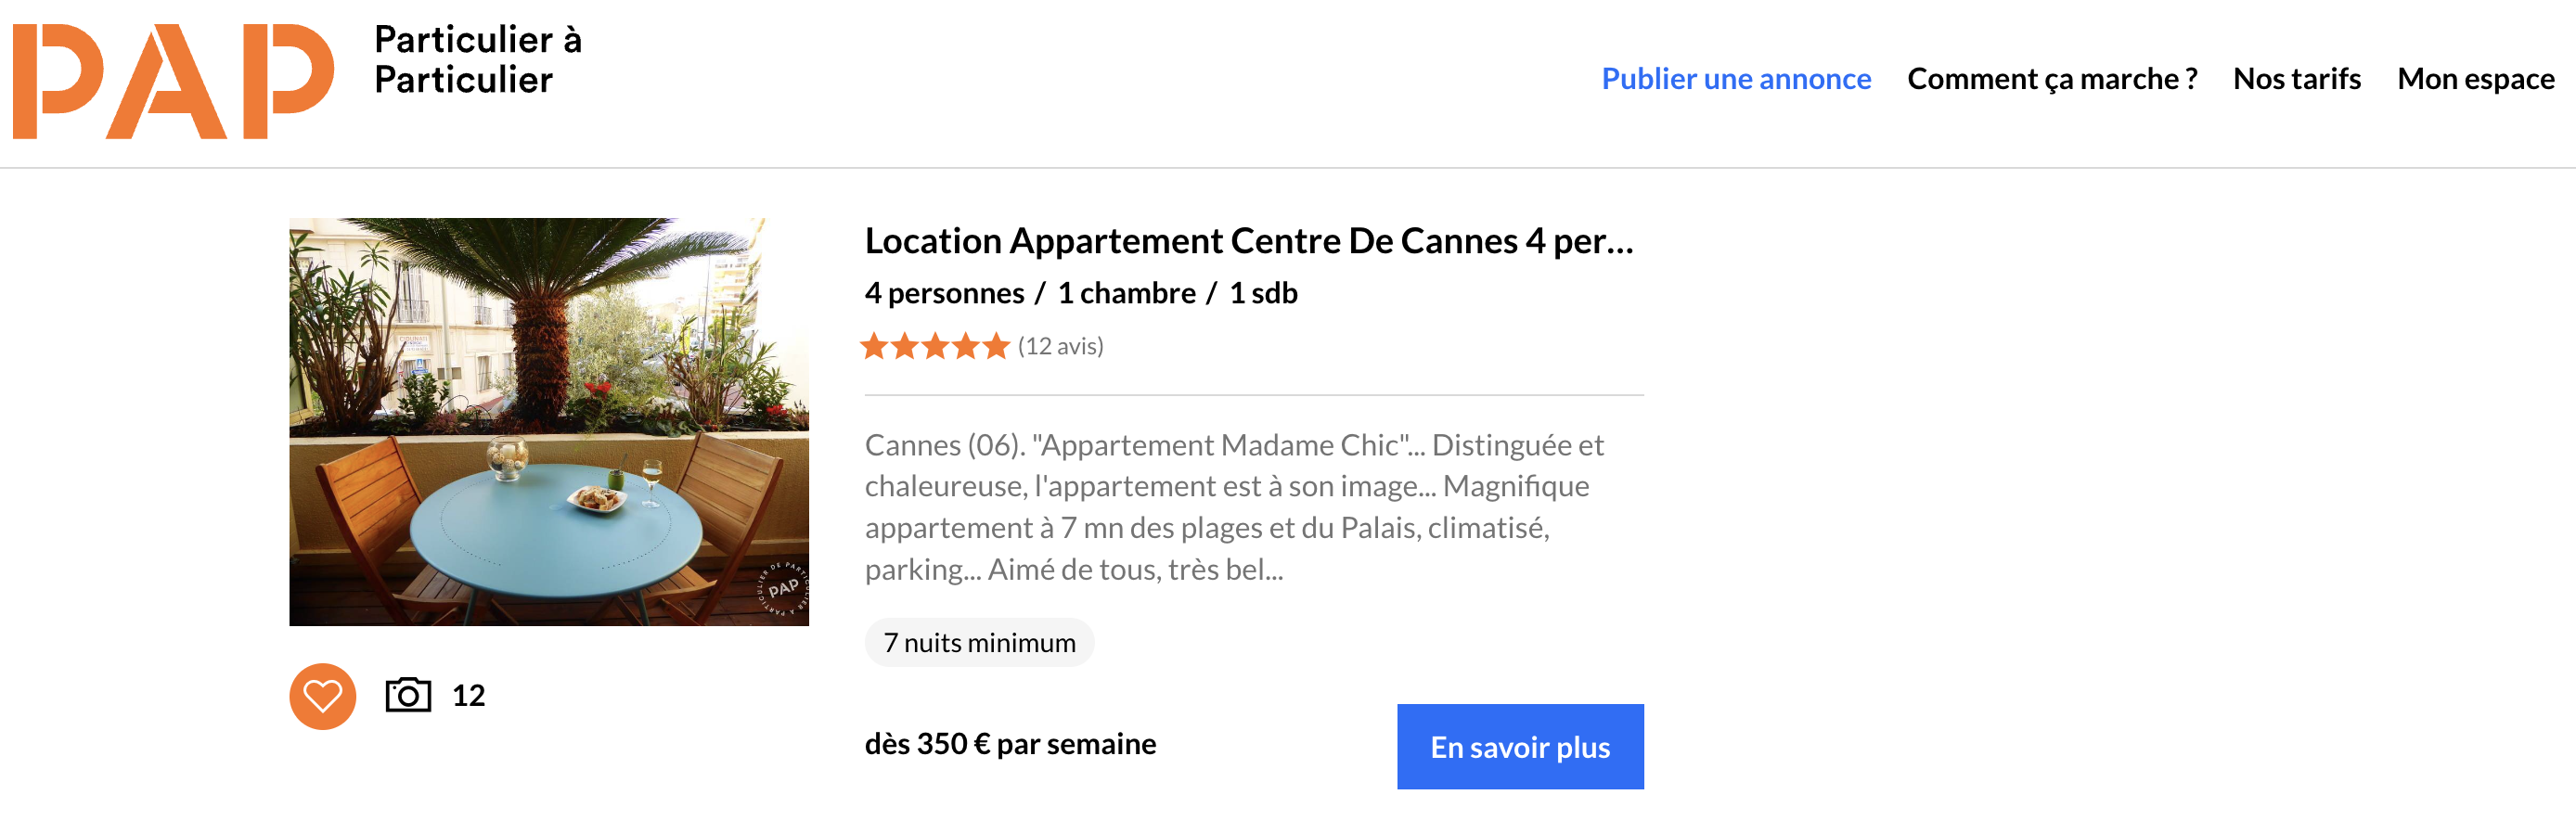Click the 1 sdb detail text
Viewport: 2576px width, 833px height.
pyautogui.click(x=1263, y=293)
